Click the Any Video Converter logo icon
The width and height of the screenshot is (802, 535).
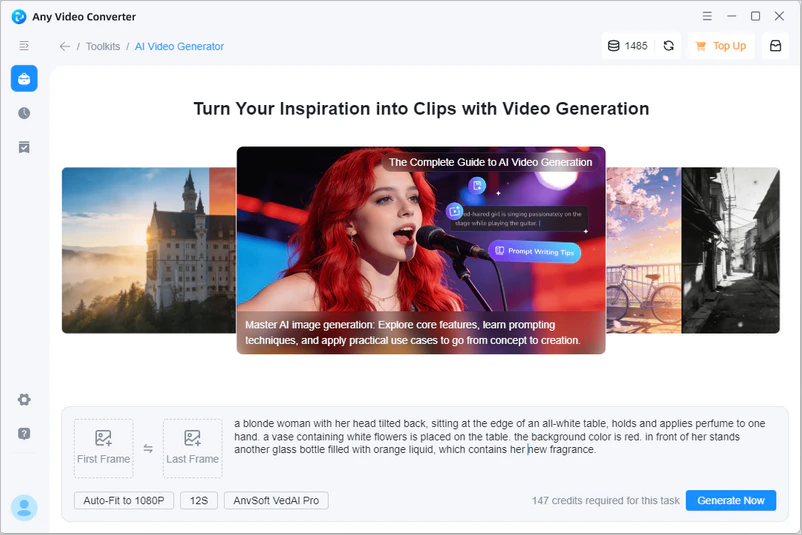point(19,16)
